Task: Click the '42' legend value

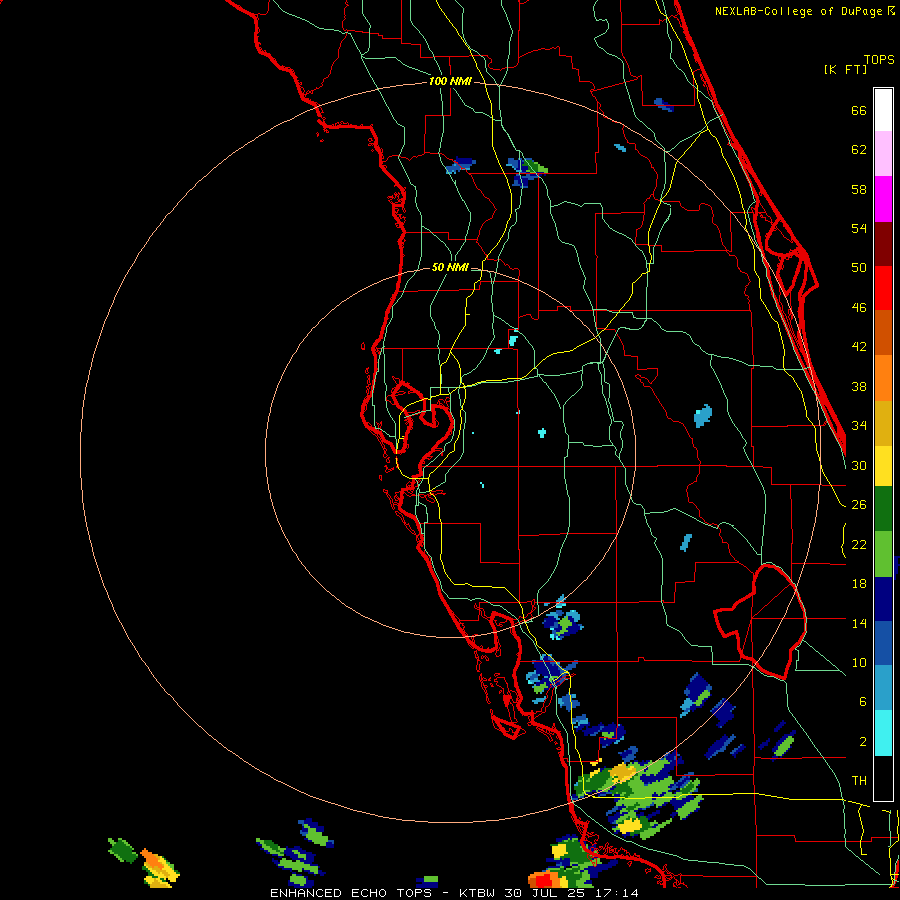Action: click(x=859, y=347)
